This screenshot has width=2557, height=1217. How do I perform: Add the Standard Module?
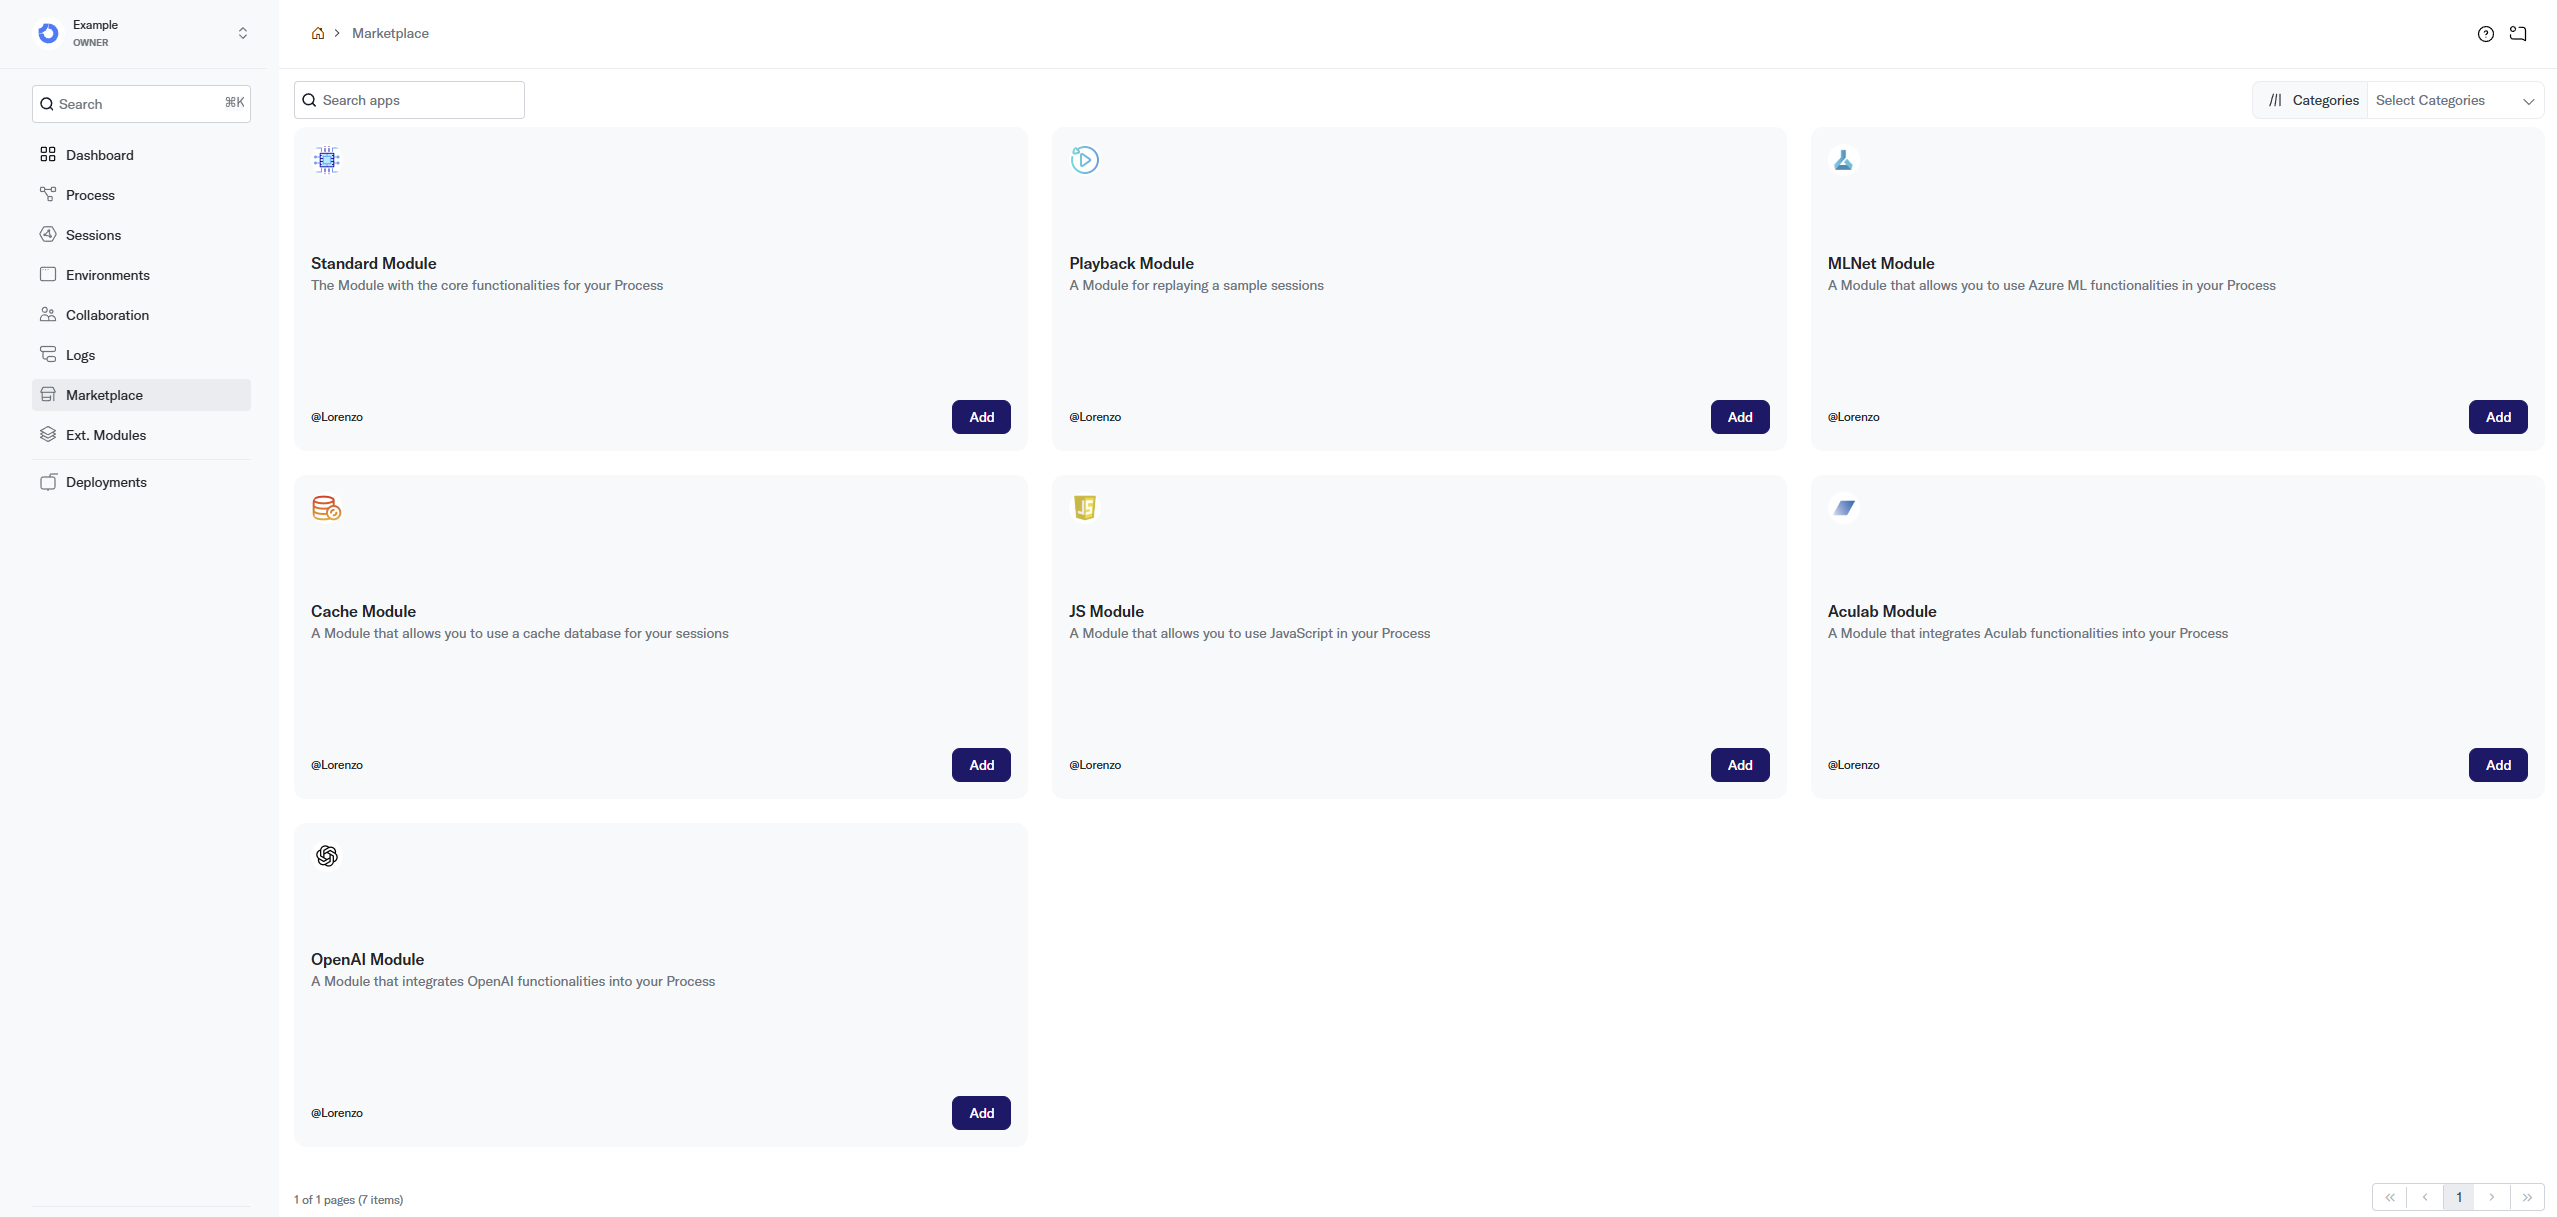pos(981,417)
